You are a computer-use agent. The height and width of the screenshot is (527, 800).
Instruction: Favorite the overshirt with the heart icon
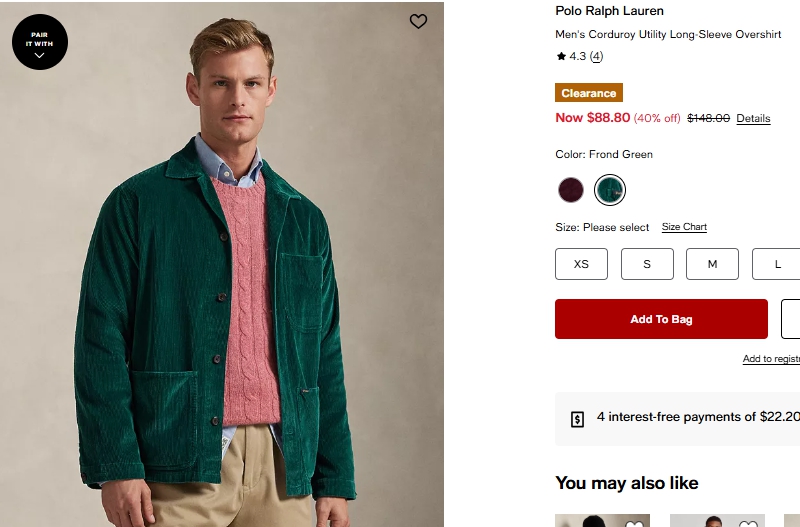pos(418,21)
